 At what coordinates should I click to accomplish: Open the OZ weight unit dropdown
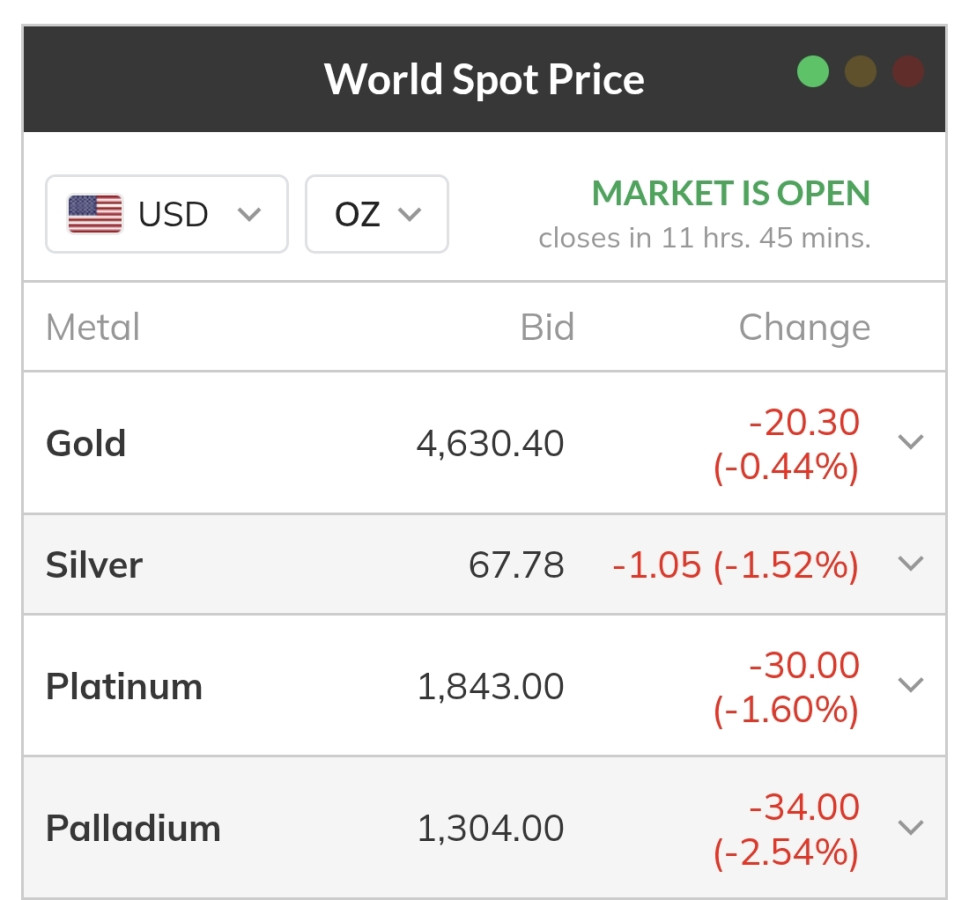(377, 214)
